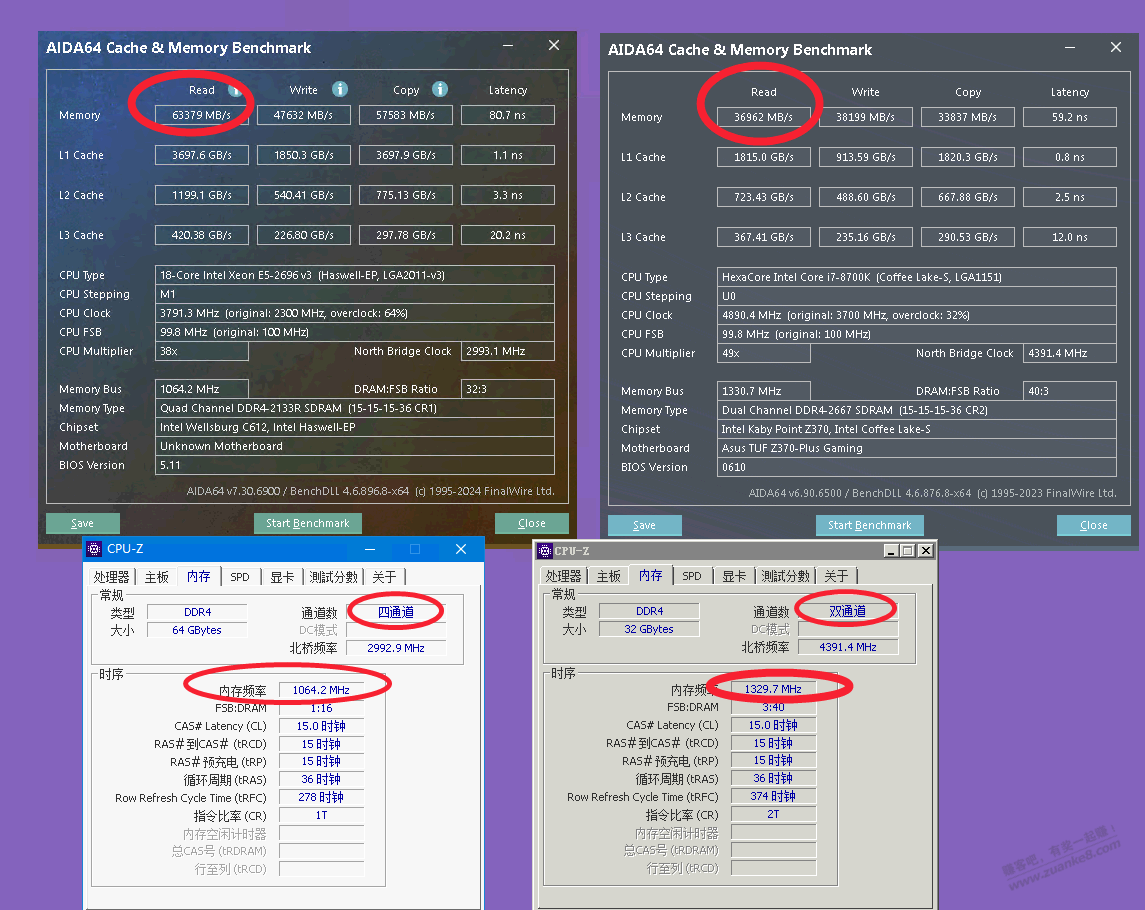1145x910 pixels.
Task: Click the BIOS Version value 5.11
Action: [355, 465]
